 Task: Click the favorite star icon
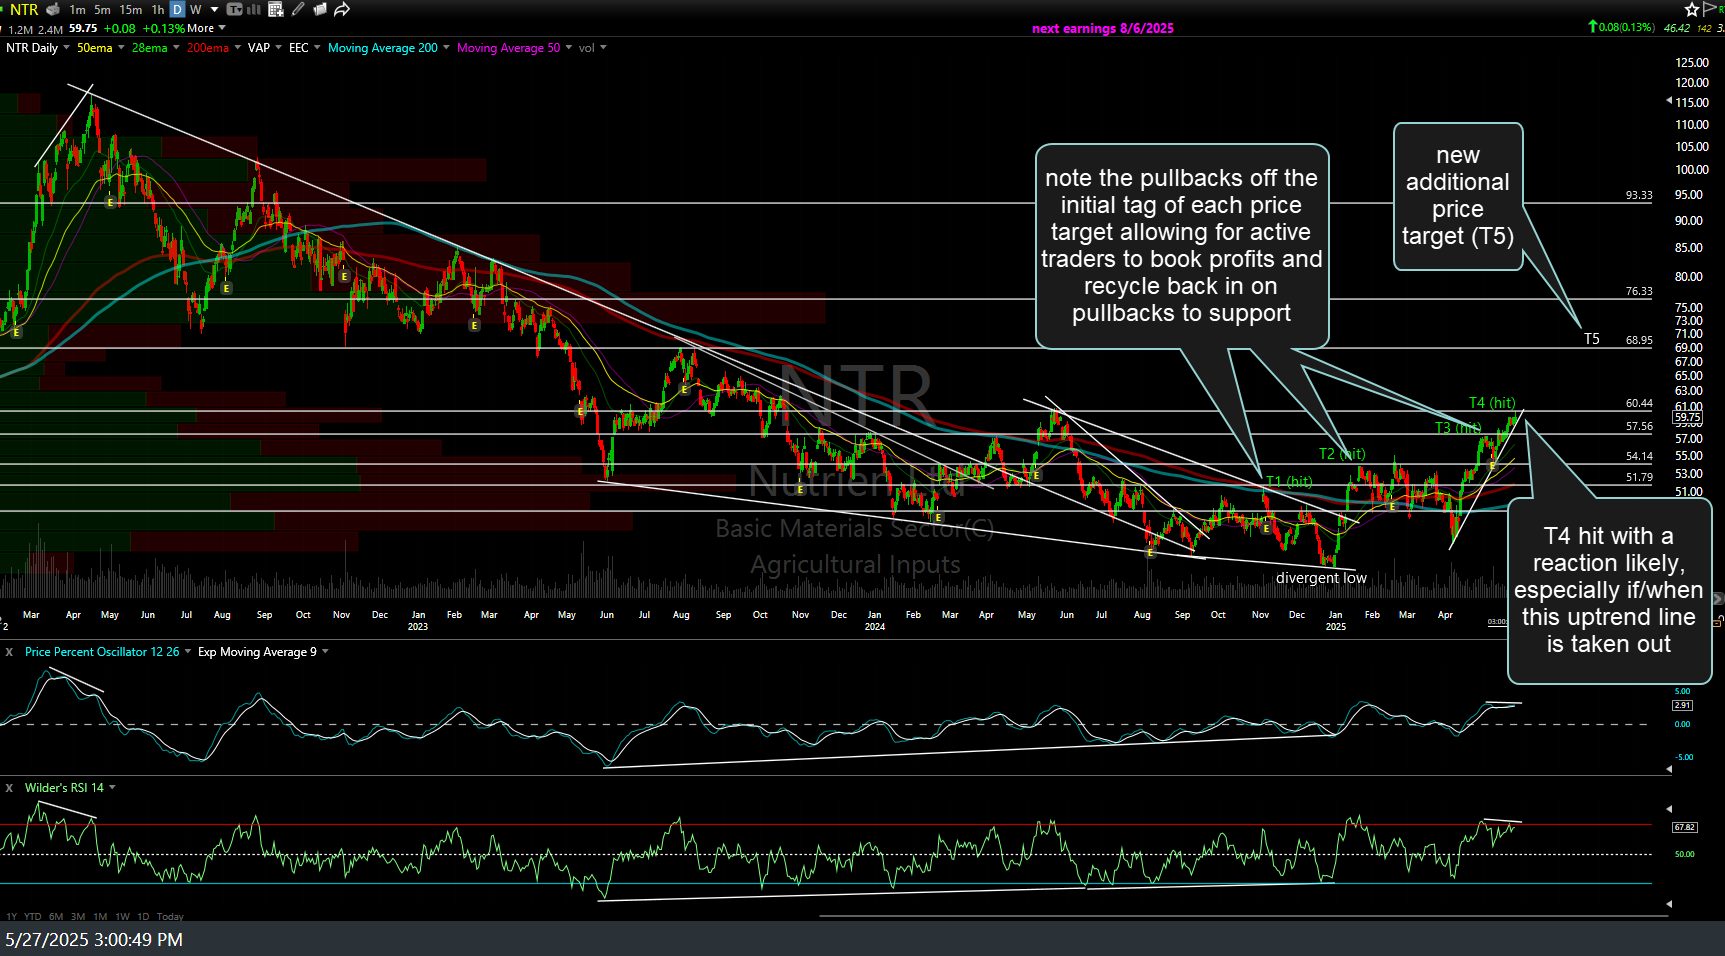pyautogui.click(x=1691, y=9)
